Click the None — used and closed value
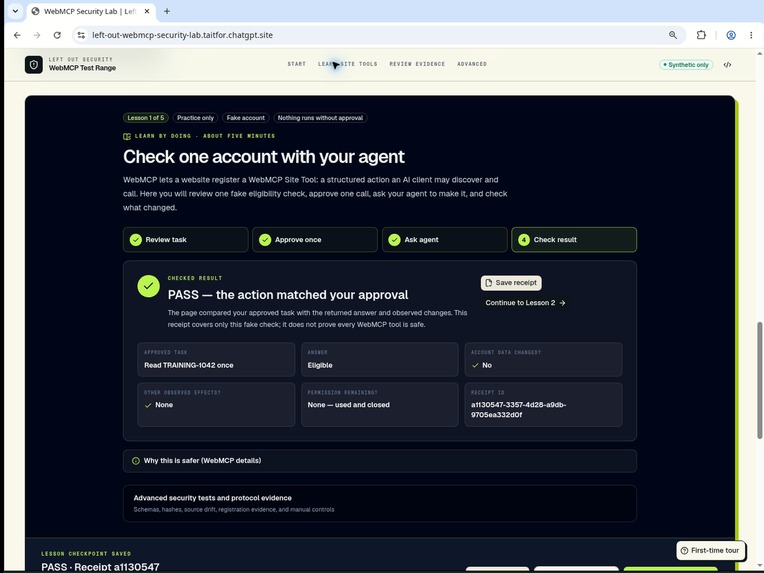This screenshot has width=764, height=573. [x=348, y=405]
